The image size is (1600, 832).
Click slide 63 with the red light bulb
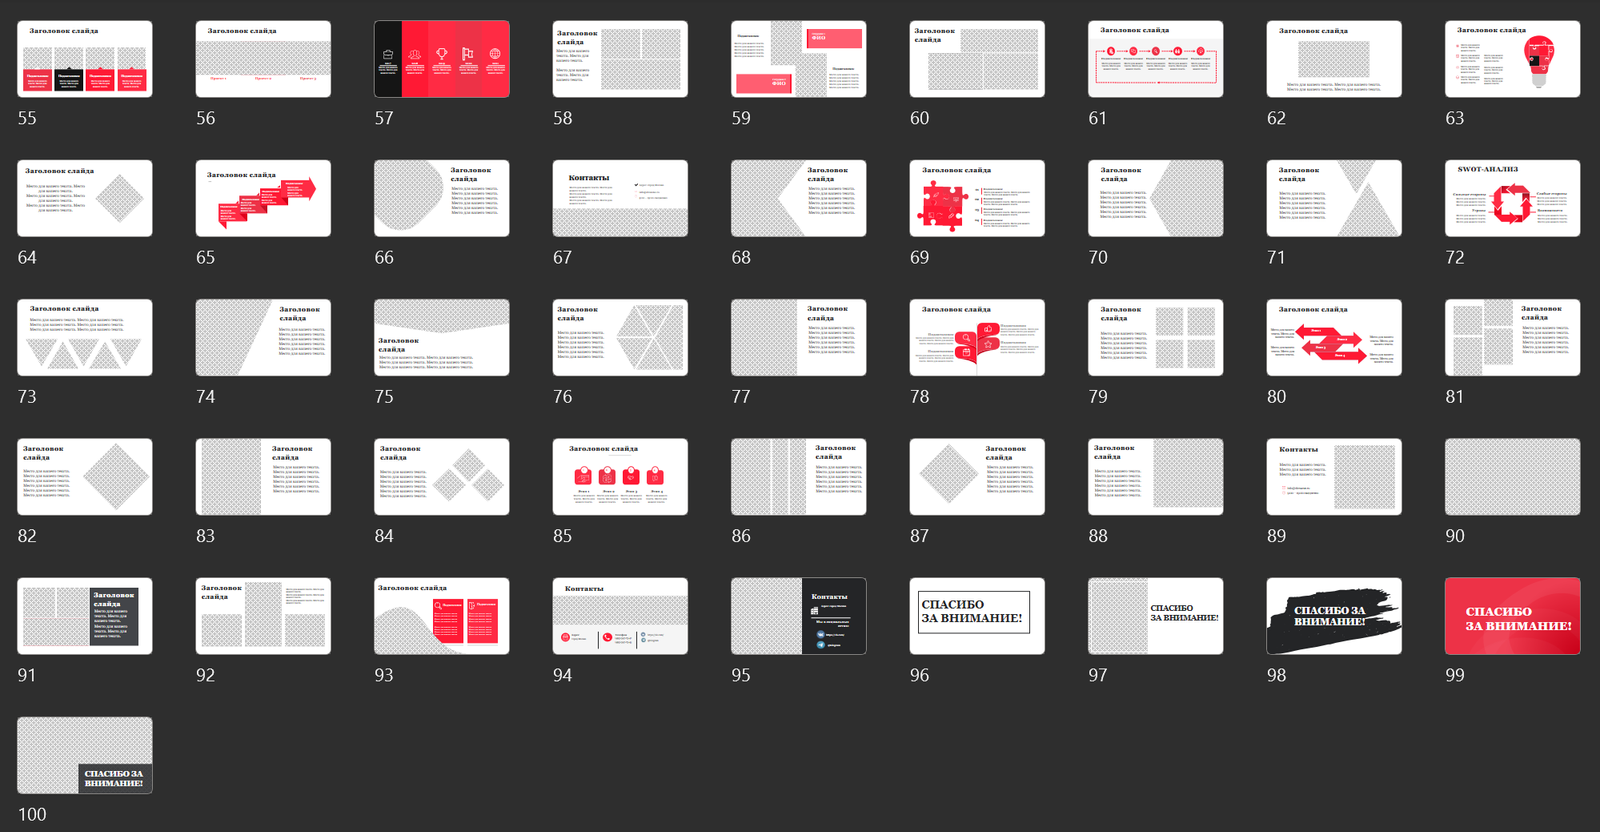1512,59
